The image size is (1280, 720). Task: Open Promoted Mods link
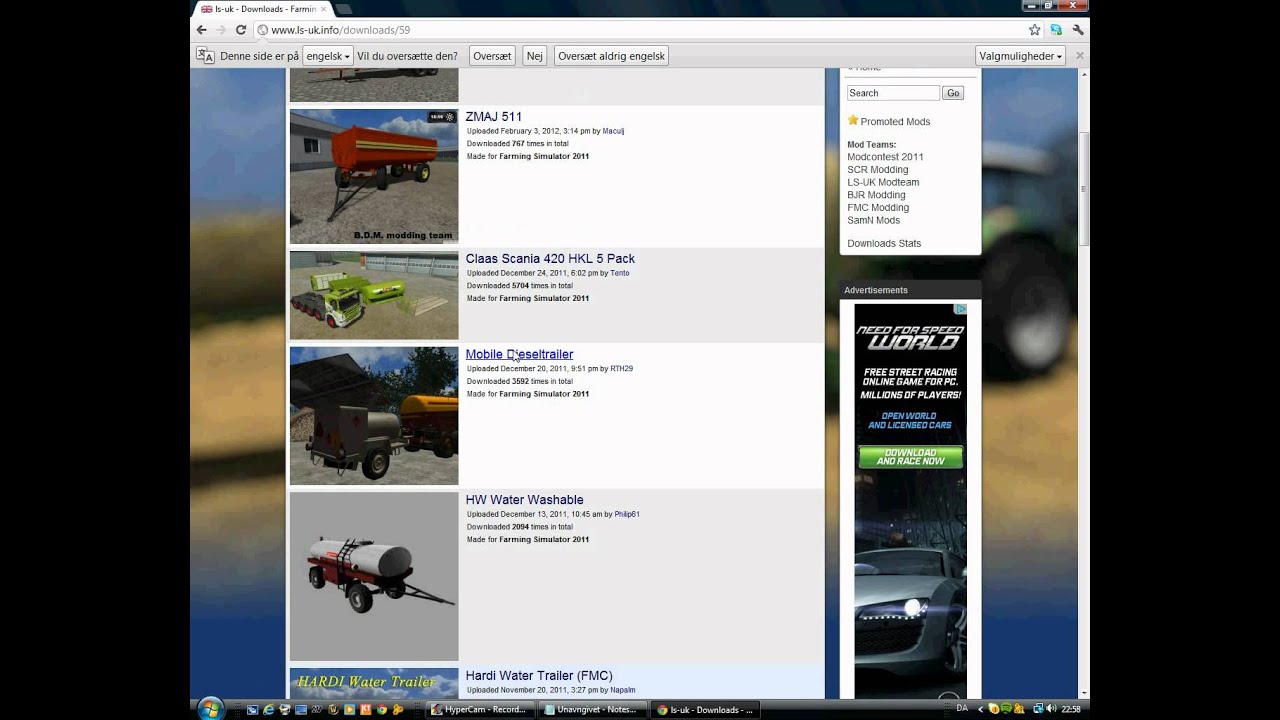[895, 122]
